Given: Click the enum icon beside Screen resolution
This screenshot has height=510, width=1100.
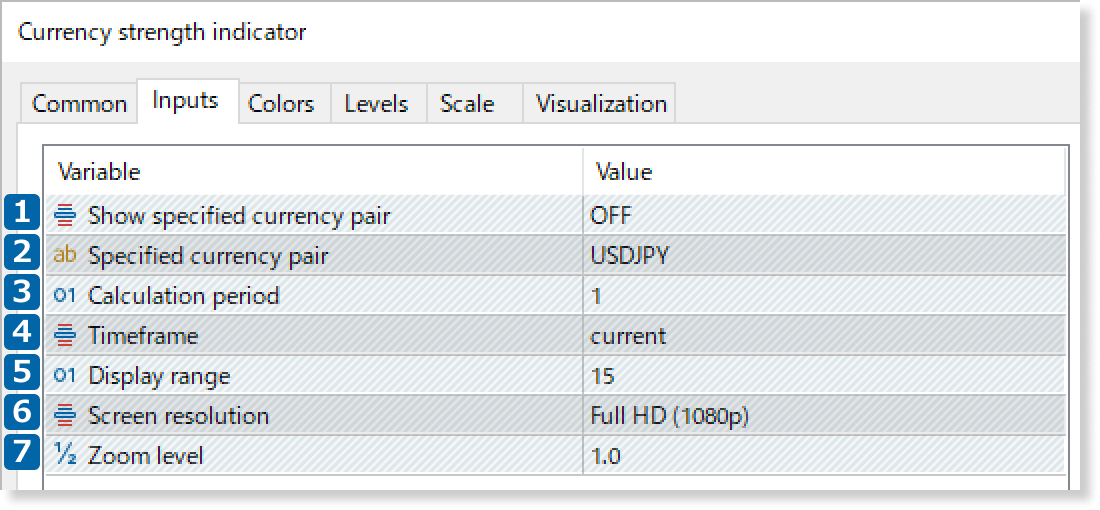Looking at the screenshot, I should (65, 416).
